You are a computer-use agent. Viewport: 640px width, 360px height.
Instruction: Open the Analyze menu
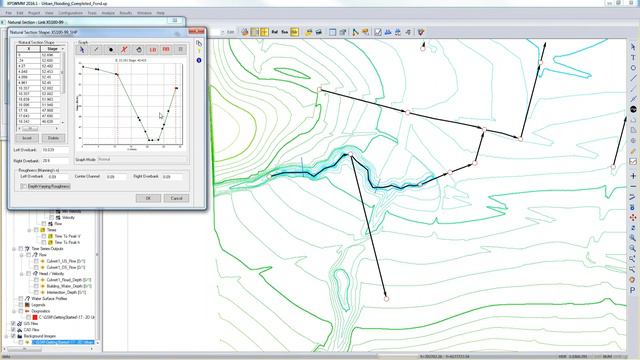tap(108, 13)
